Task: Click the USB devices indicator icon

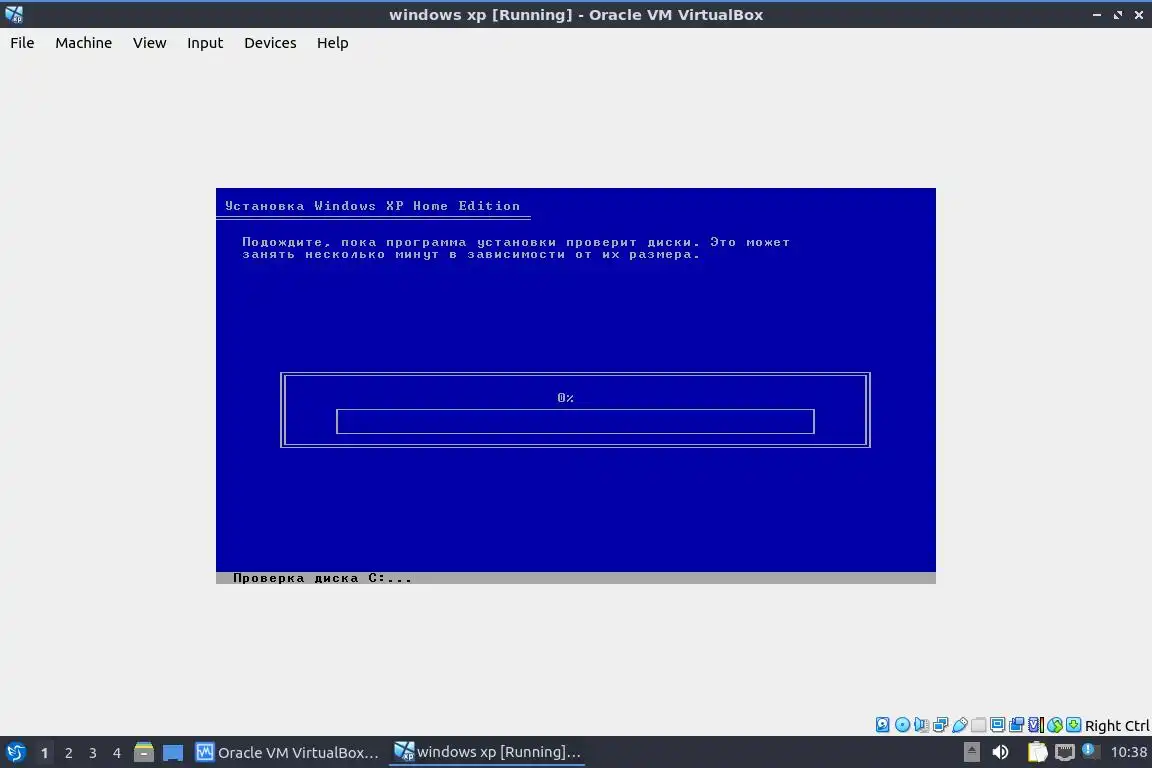Action: (x=960, y=725)
